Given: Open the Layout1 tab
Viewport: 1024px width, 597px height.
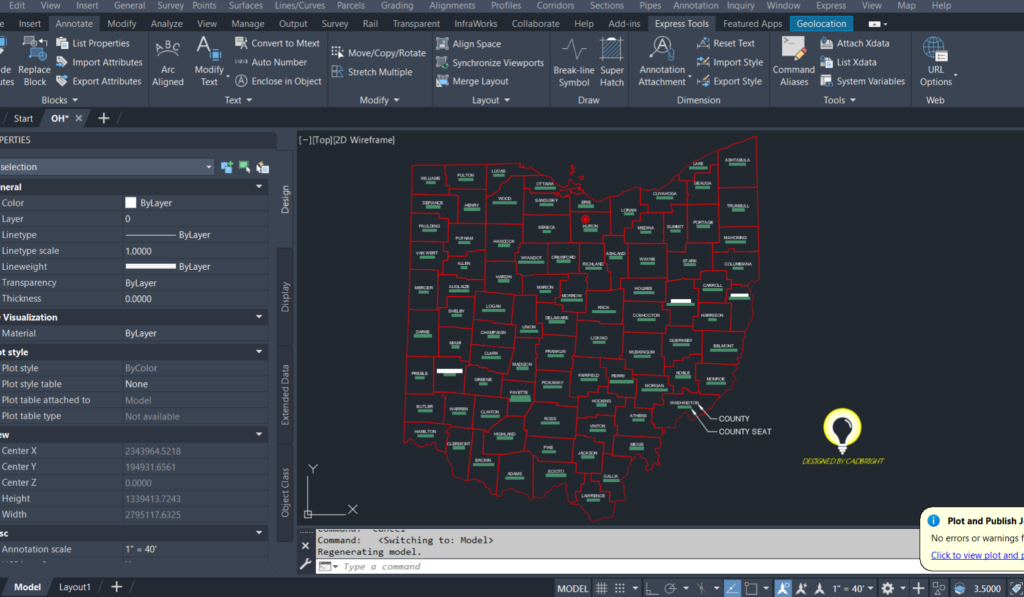Looking at the screenshot, I should click(74, 587).
